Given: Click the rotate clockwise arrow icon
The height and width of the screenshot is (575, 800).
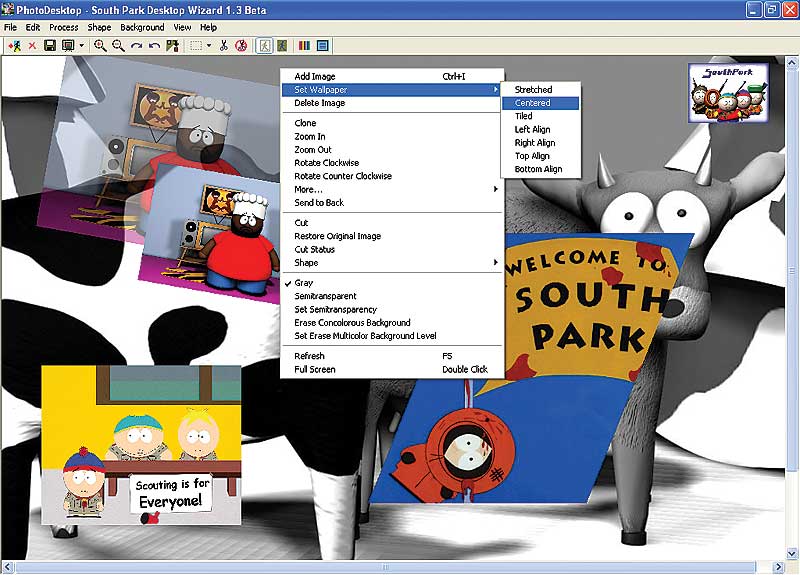Looking at the screenshot, I should pos(136,46).
